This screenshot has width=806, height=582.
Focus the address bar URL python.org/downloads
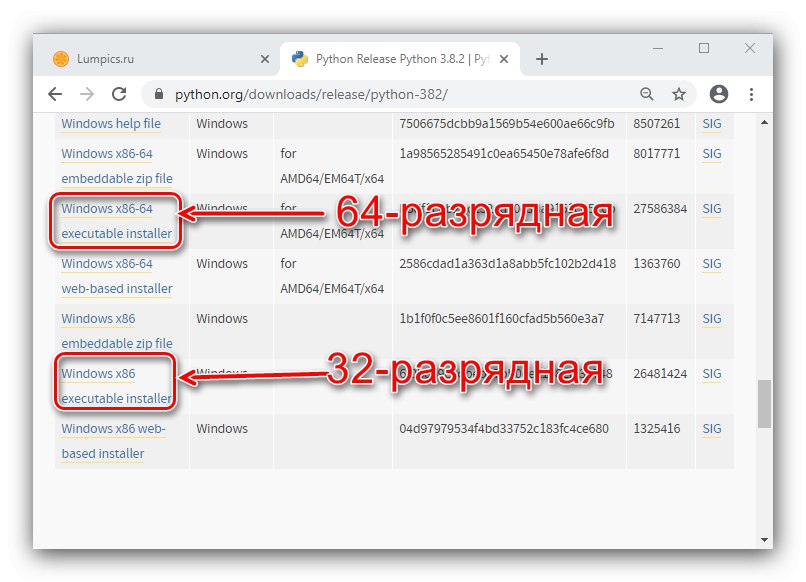coord(312,95)
